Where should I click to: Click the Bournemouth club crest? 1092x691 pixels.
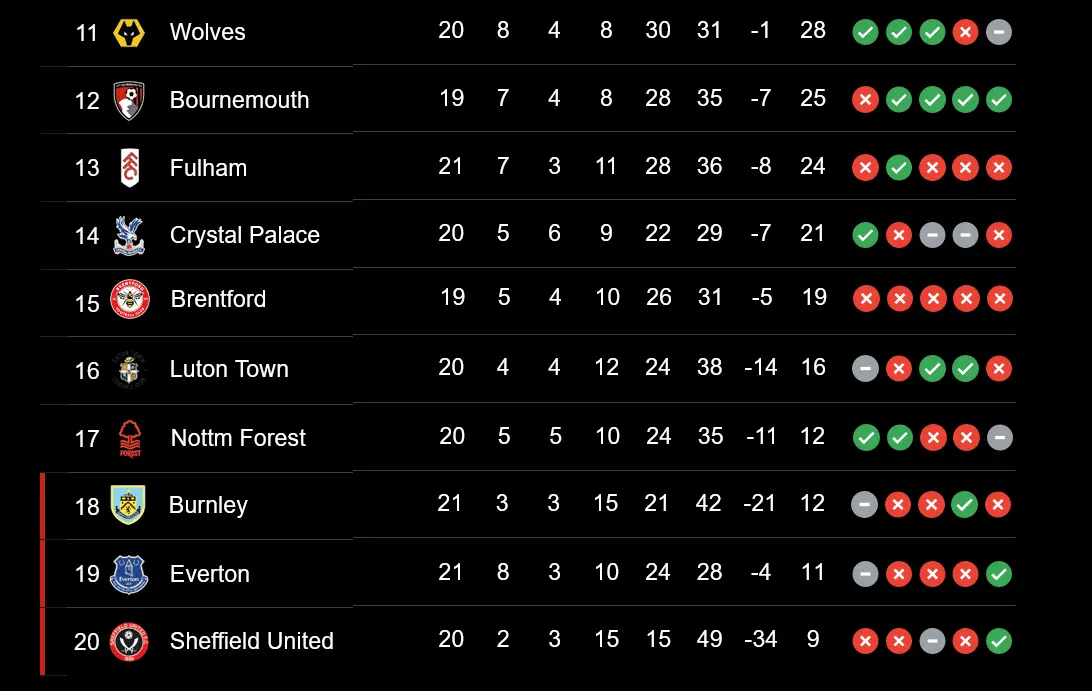pyautogui.click(x=129, y=100)
